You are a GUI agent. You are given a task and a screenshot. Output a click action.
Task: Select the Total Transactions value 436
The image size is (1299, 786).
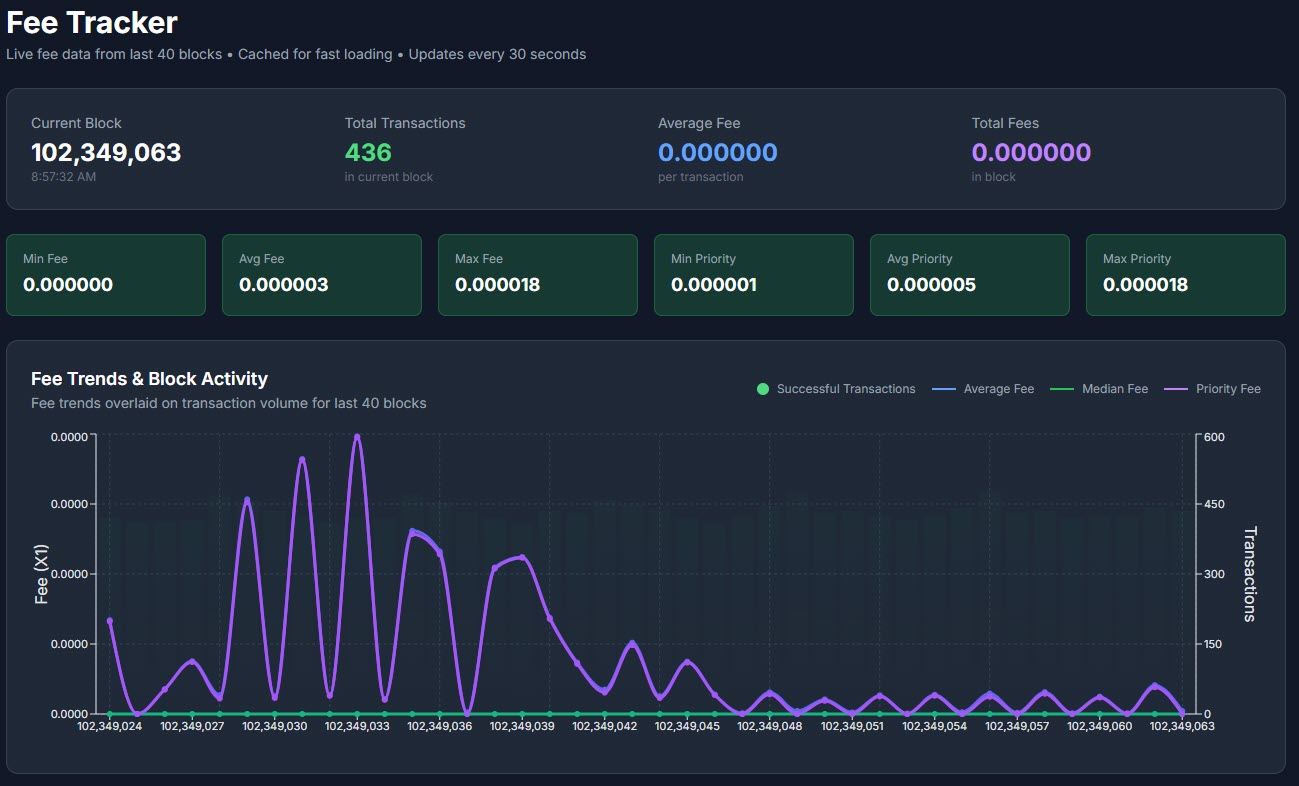tap(368, 152)
